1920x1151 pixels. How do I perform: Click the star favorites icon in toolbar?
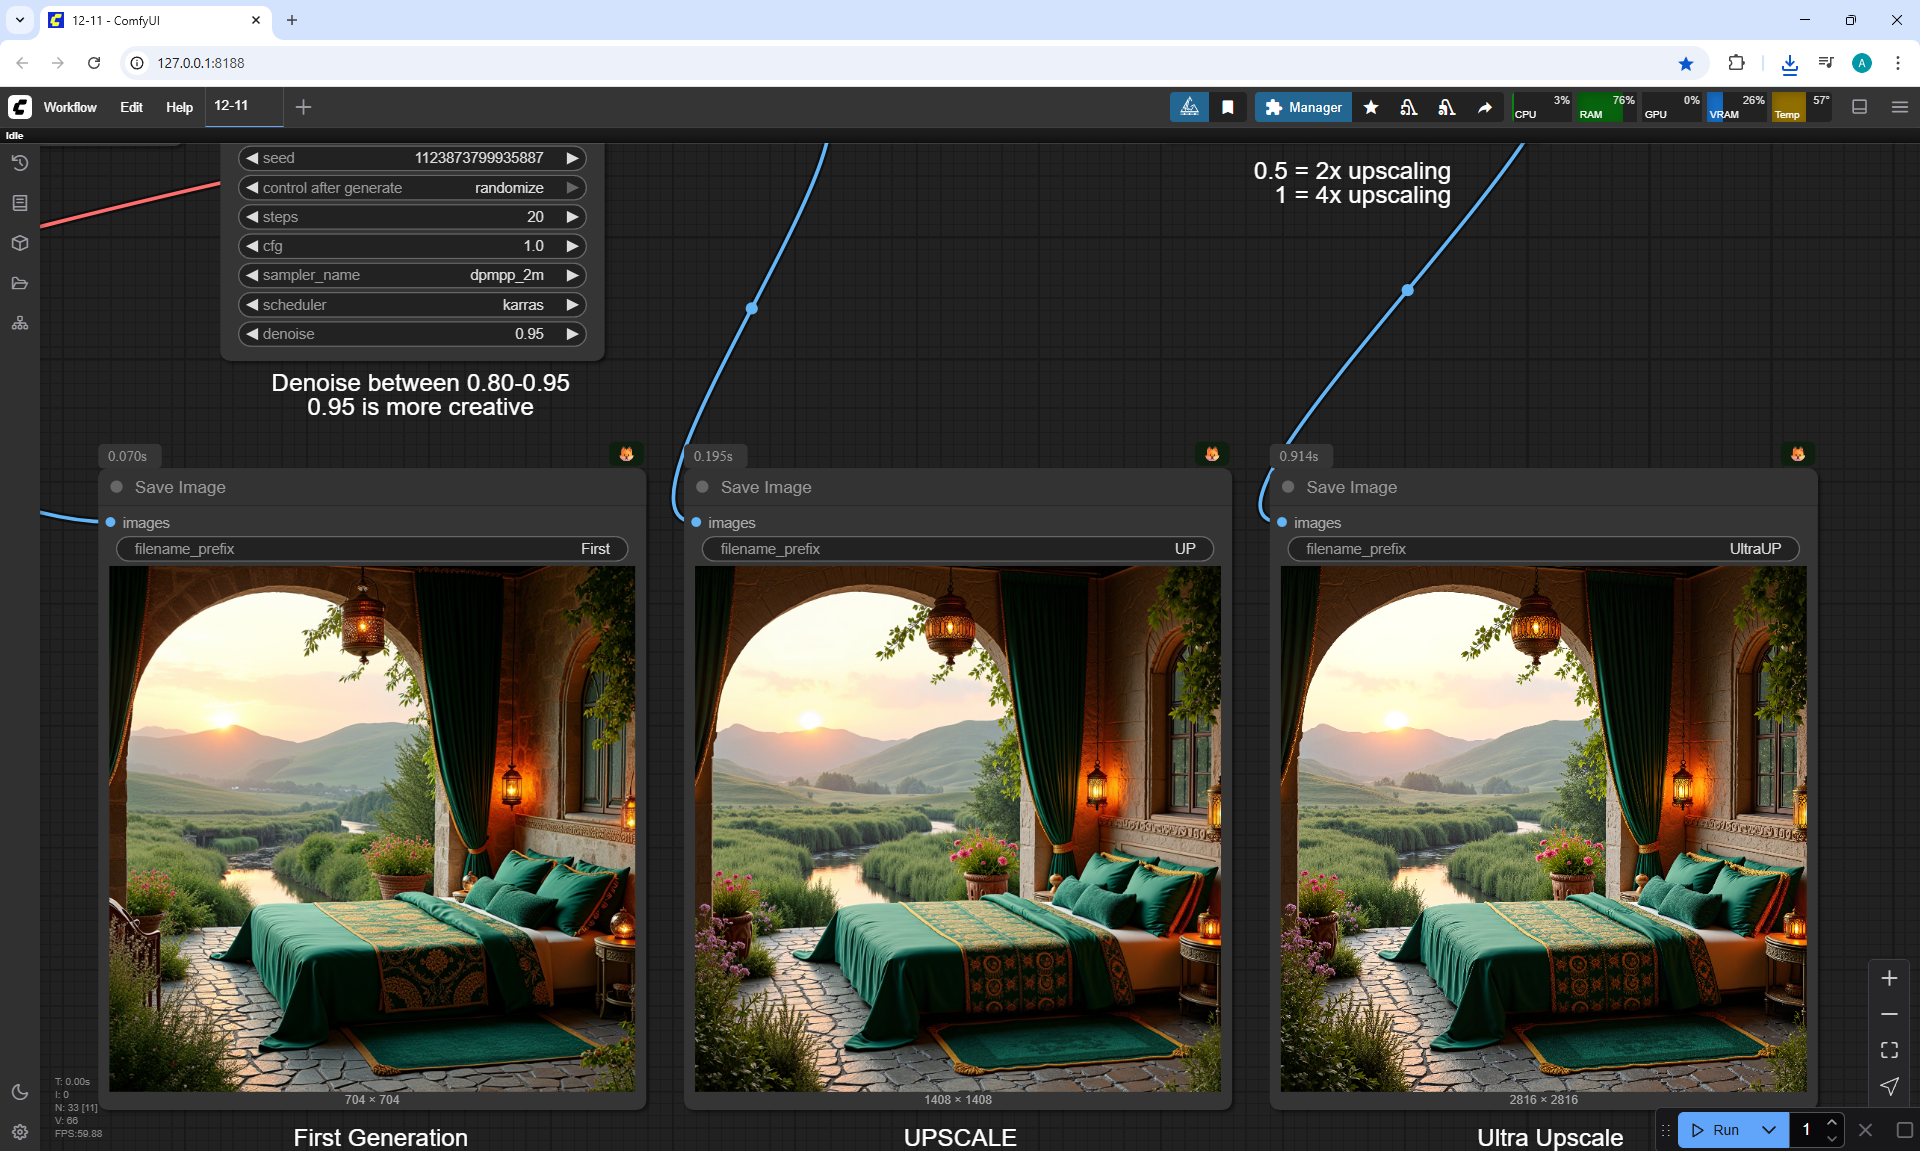[1371, 107]
